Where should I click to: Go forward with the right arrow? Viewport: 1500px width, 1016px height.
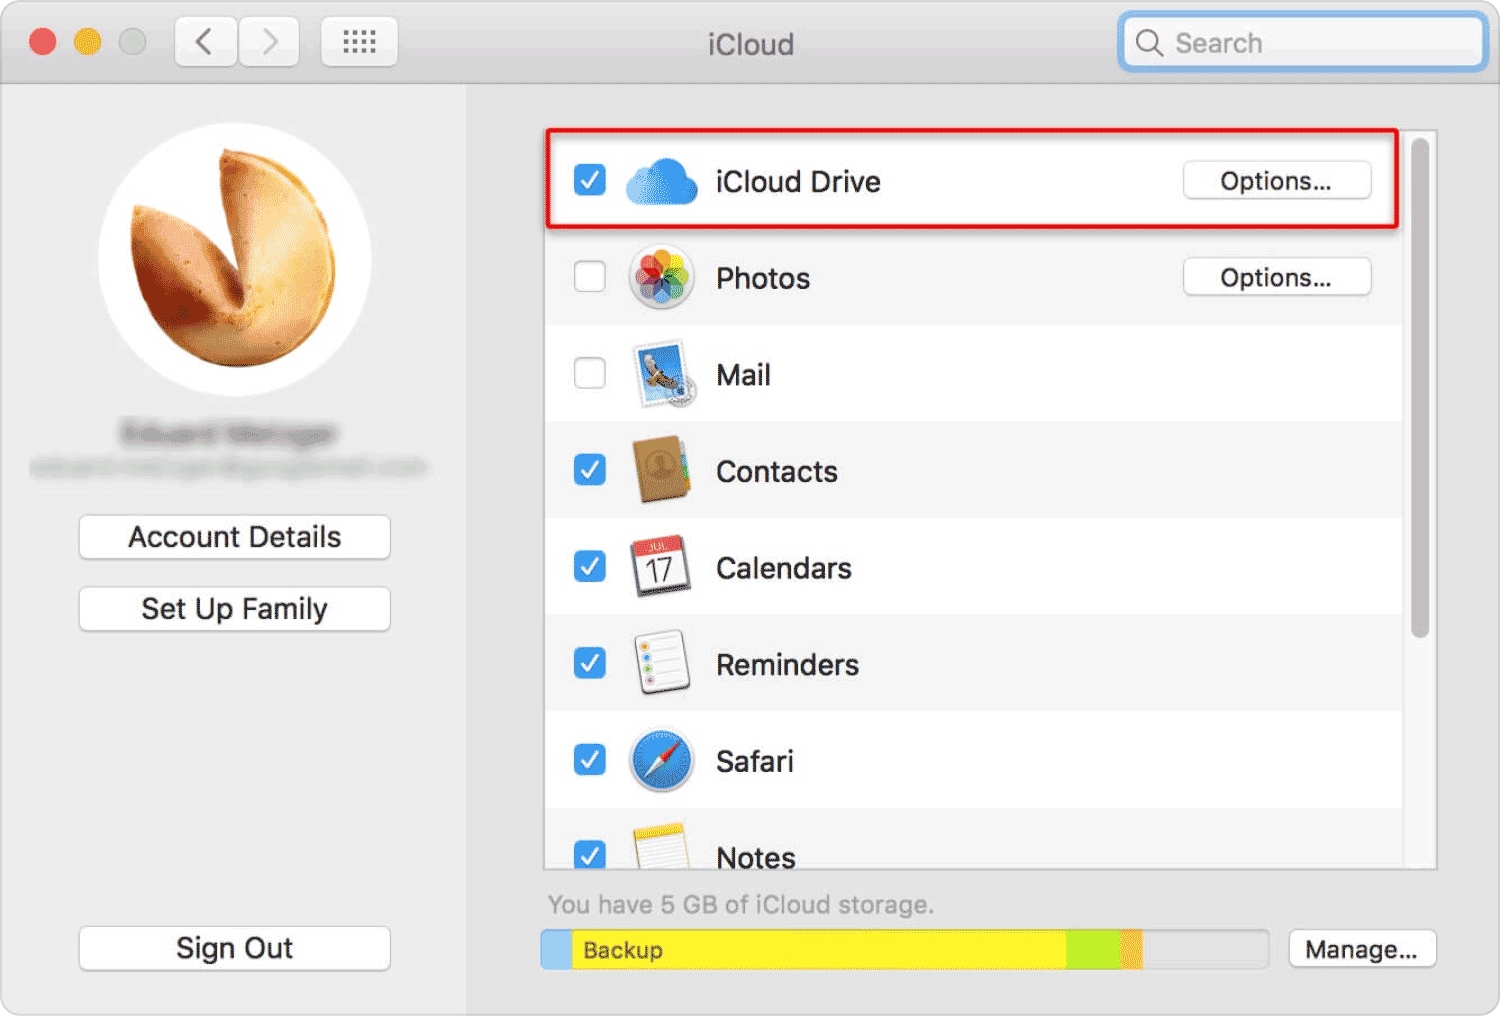(x=268, y=42)
